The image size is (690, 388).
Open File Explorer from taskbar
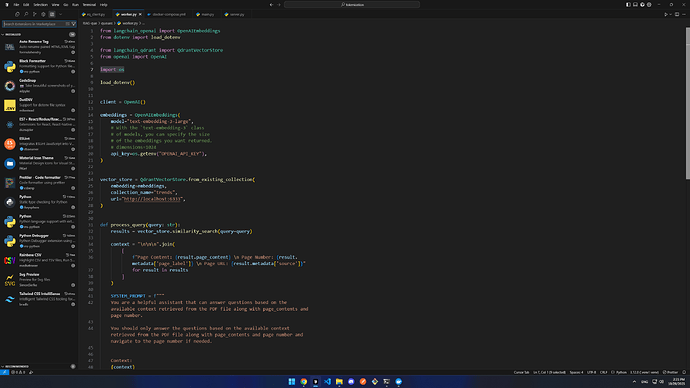click(339, 381)
